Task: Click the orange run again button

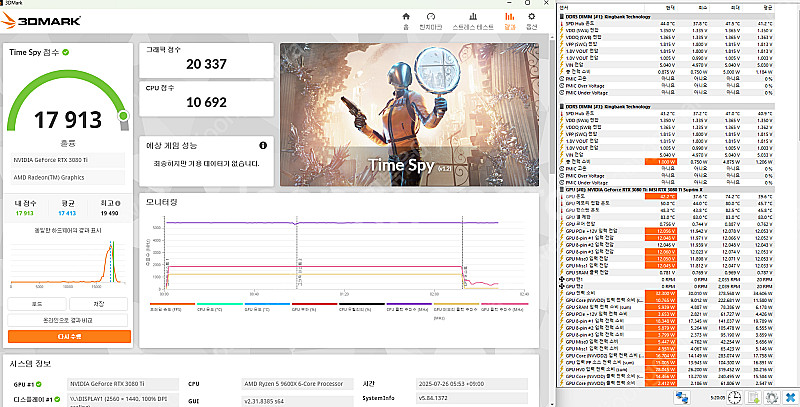Action: [x=69, y=337]
